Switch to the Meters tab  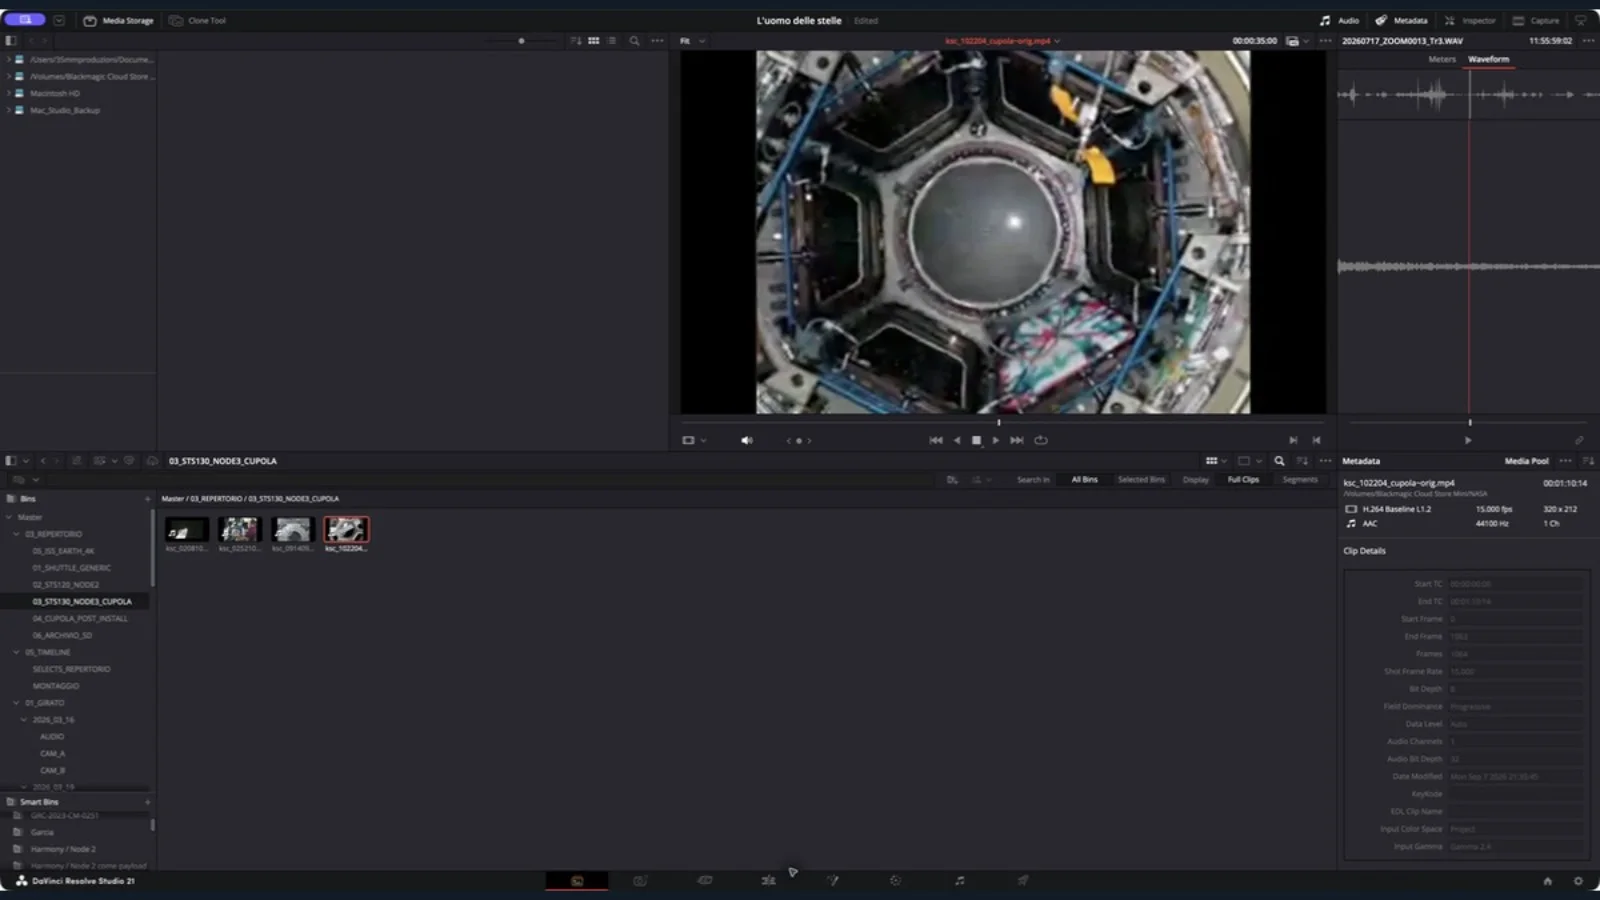(x=1442, y=59)
